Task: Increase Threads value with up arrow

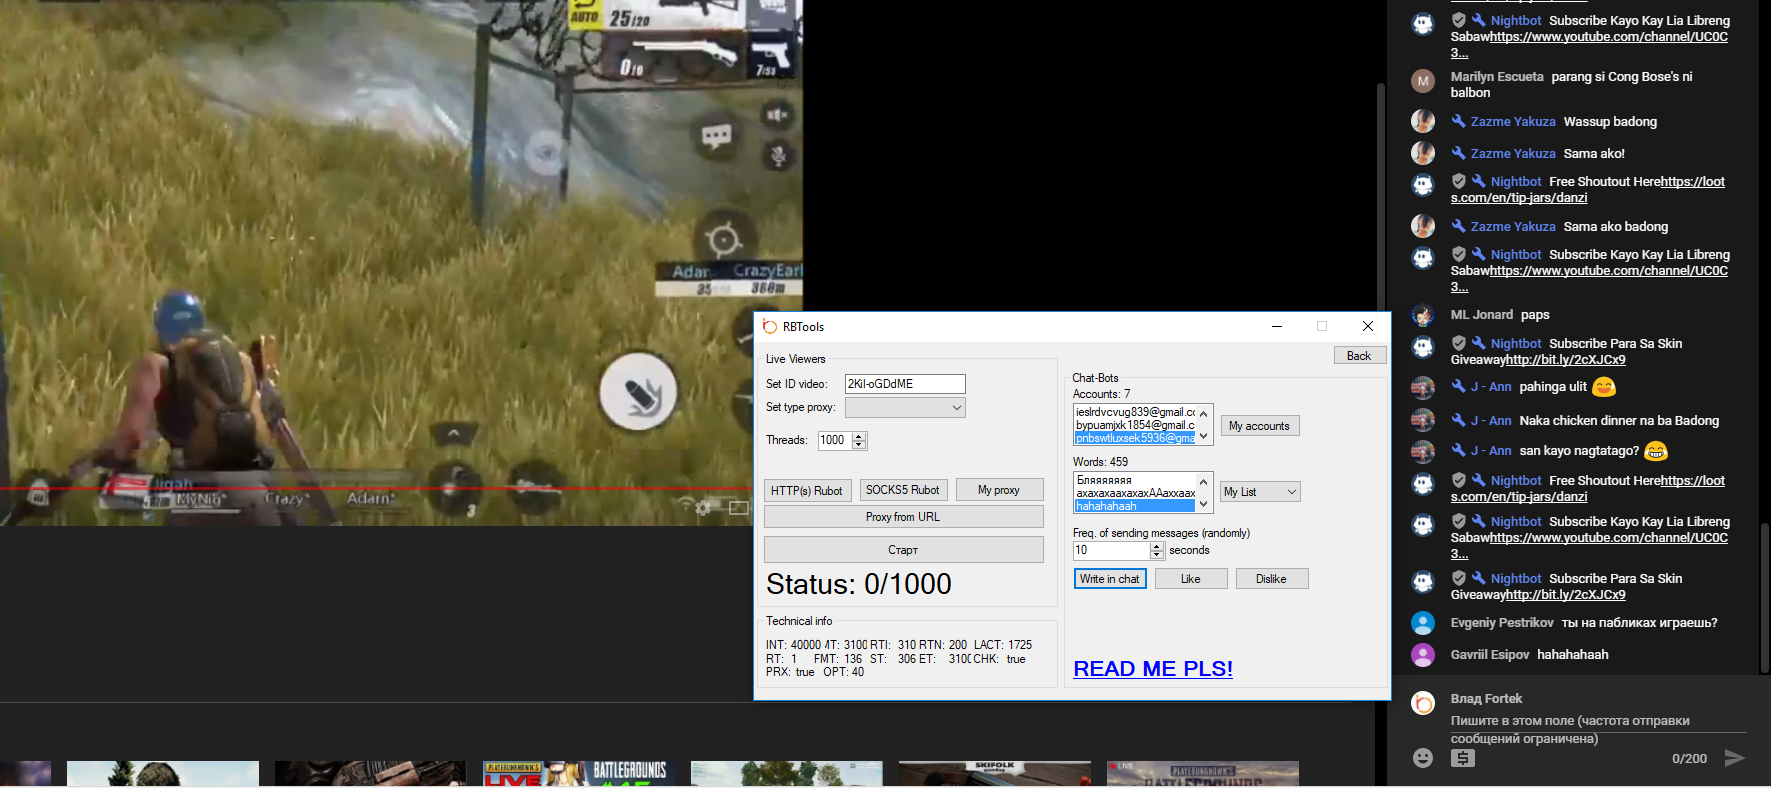Action: pyautogui.click(x=859, y=436)
